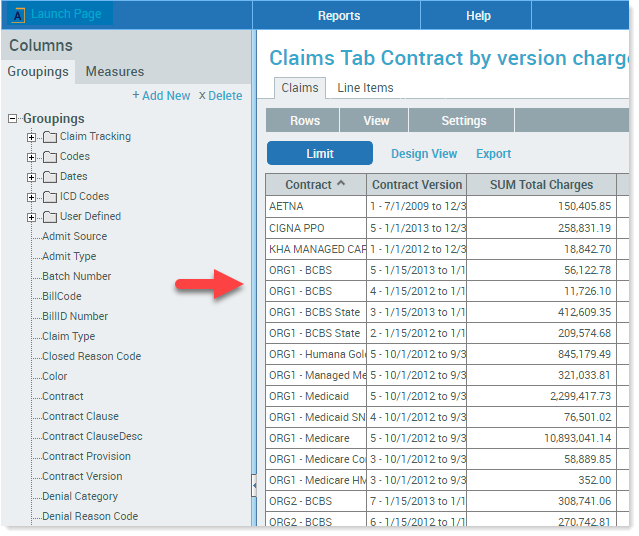Click the Limit button
The width and height of the screenshot is (639, 536).
point(320,154)
